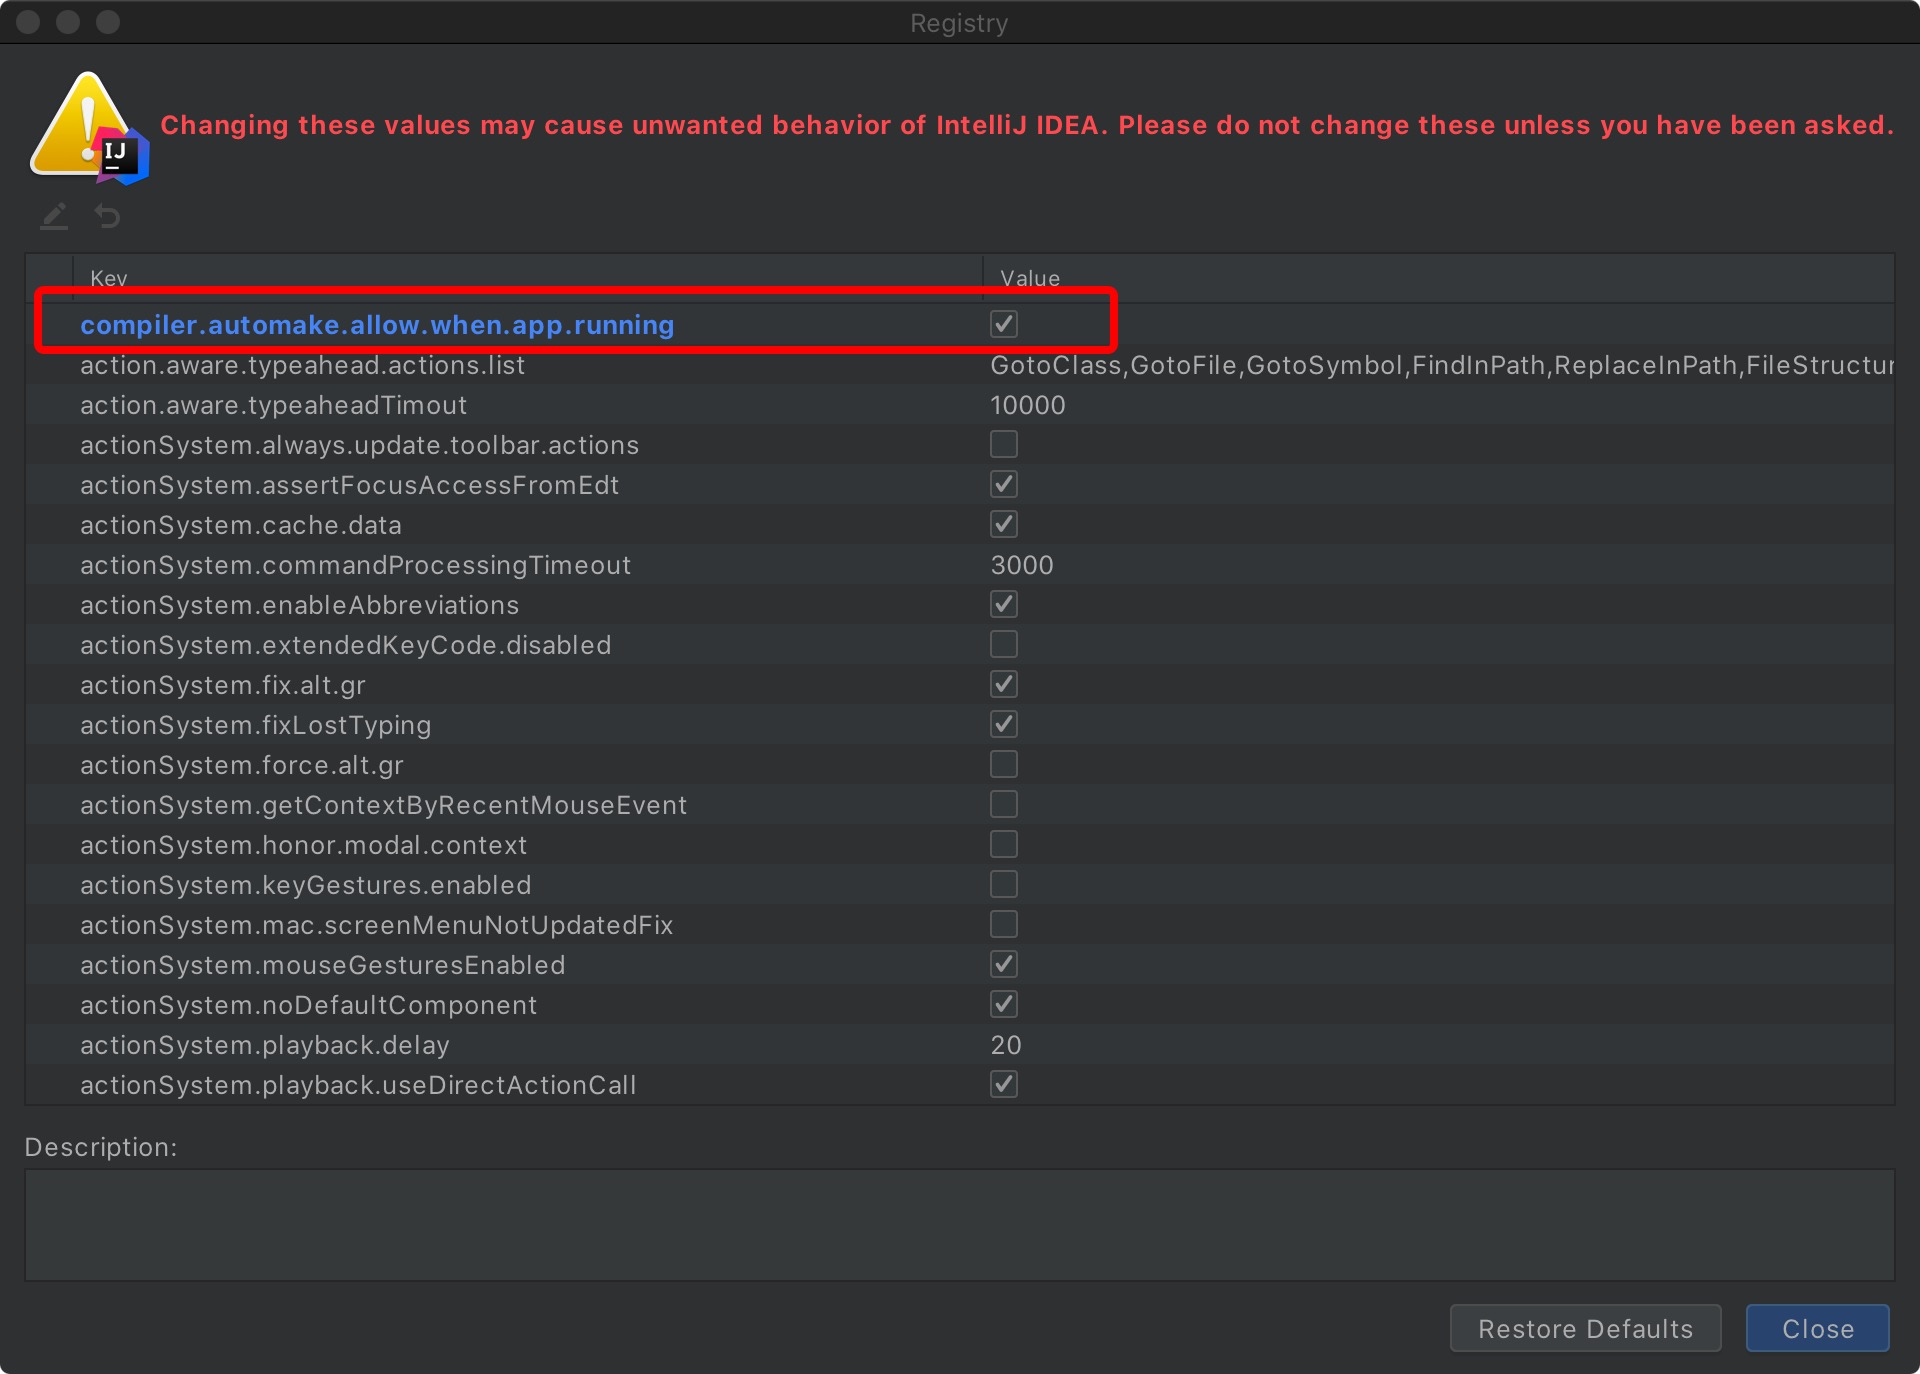The width and height of the screenshot is (1920, 1374).
Task: Sort by the Value column header
Action: pyautogui.click(x=1030, y=278)
